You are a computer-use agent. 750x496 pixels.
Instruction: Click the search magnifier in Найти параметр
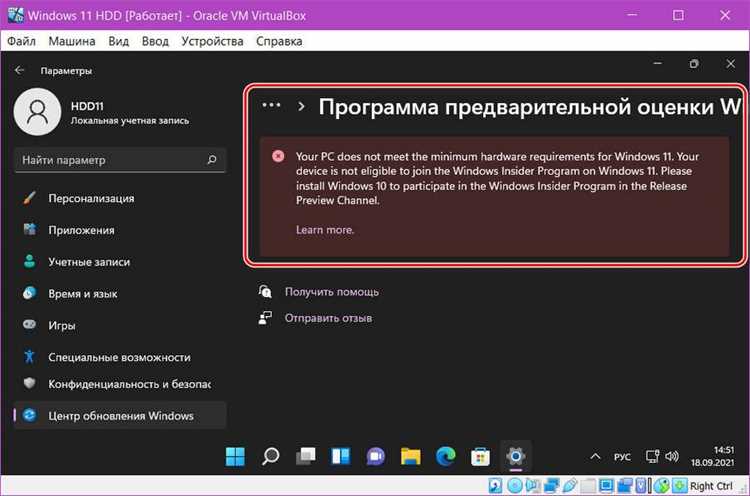(212, 160)
